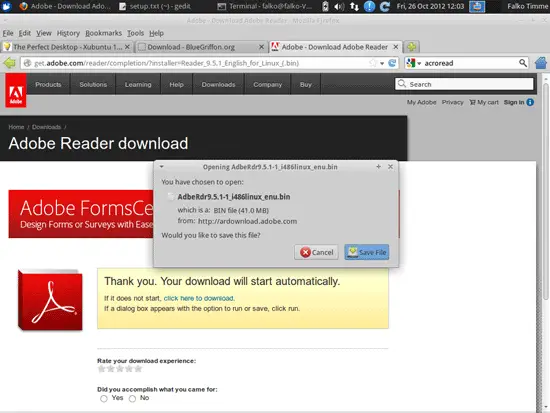Close the Adobe Download Reader tab
This screenshot has width=550, height=413.
(x=396, y=47)
